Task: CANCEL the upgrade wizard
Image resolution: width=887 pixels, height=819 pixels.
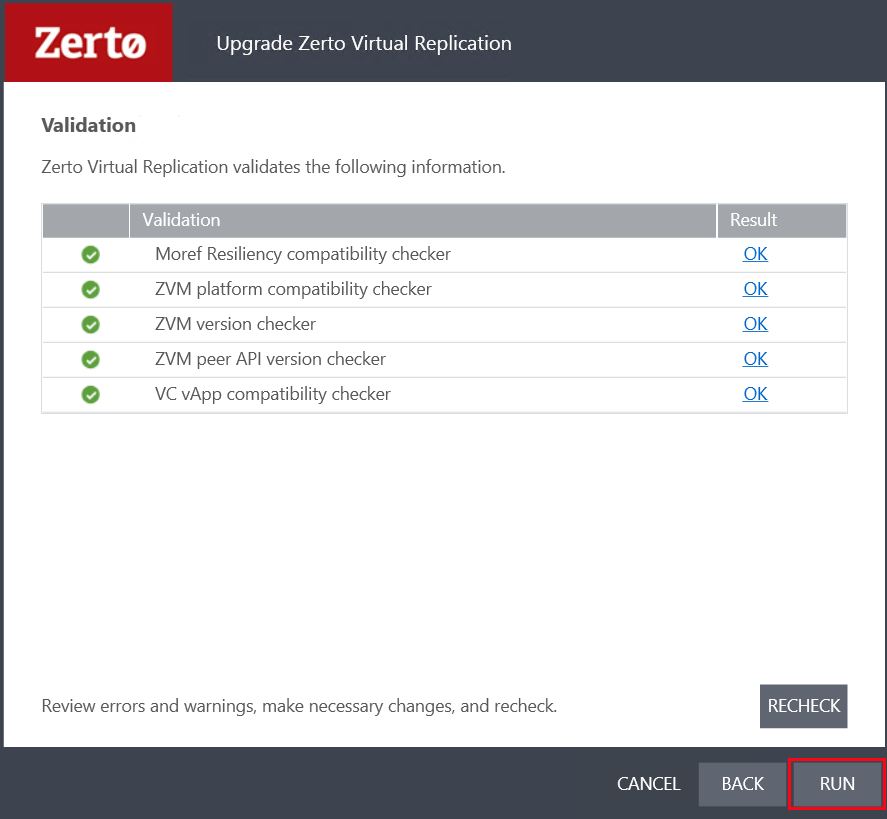Action: tap(648, 784)
